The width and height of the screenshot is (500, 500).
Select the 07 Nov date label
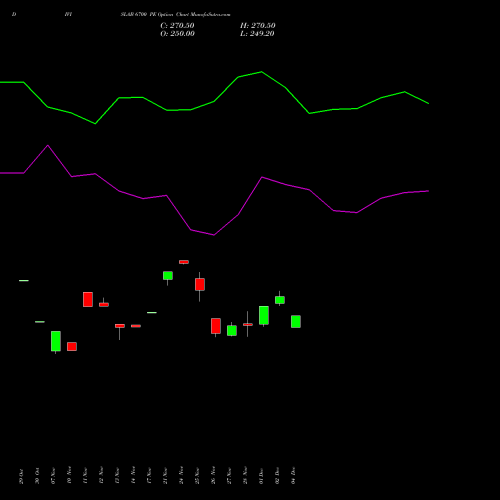[x=53, y=476]
